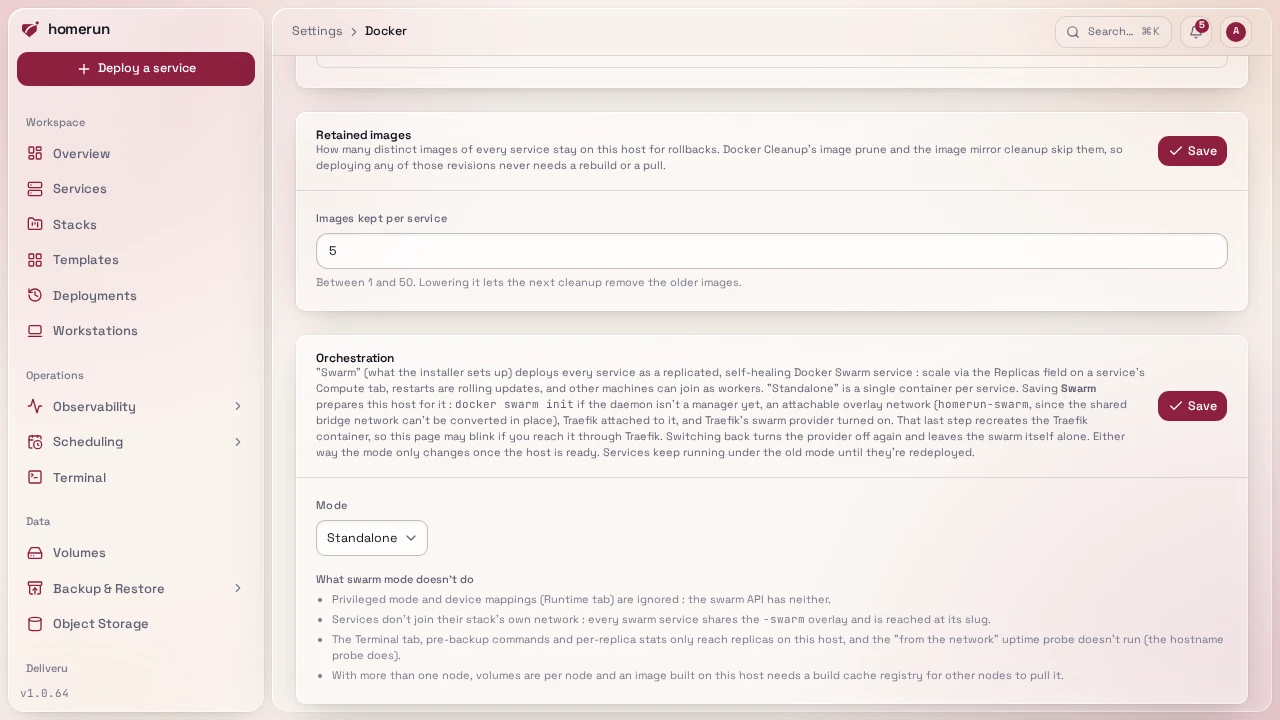The image size is (1280, 720).
Task: Go to Stacks via its icon
Action: click(x=35, y=224)
